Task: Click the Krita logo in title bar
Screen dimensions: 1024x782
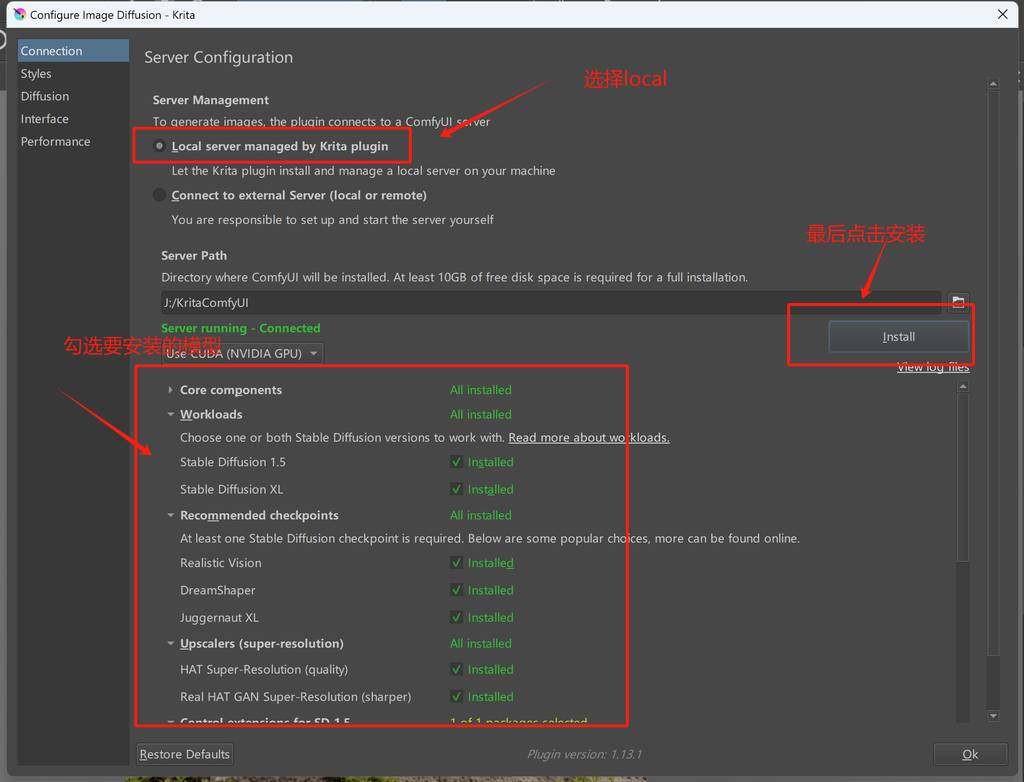Action: pyautogui.click(x=18, y=15)
